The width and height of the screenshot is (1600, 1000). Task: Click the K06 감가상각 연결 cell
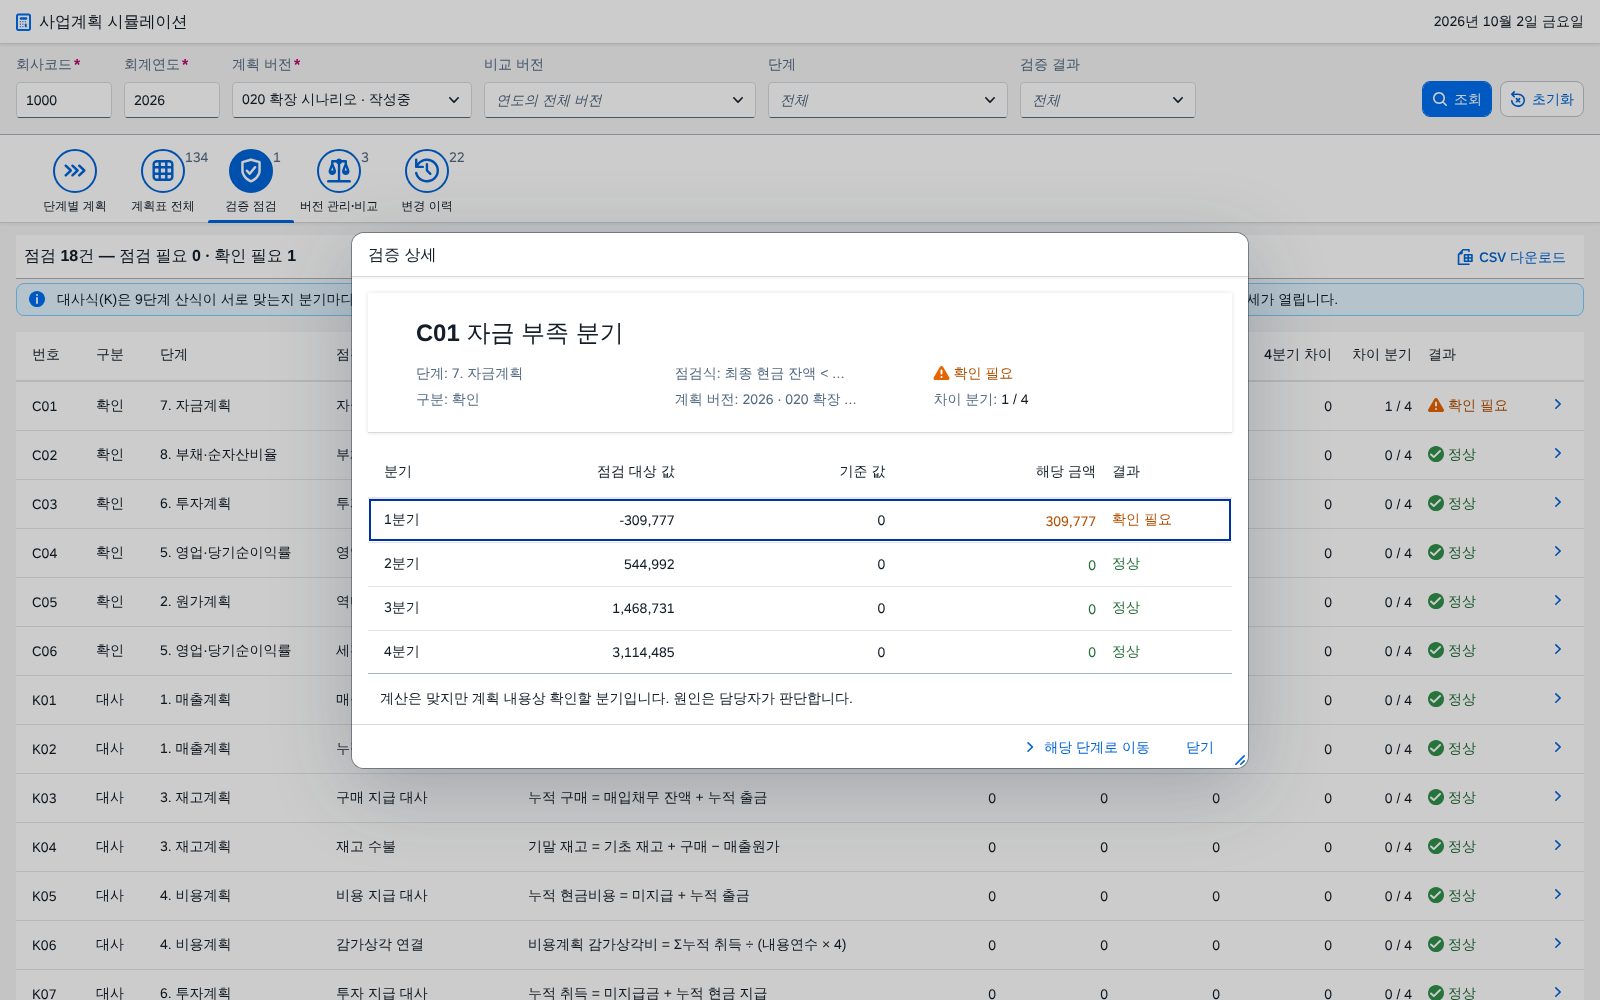click(x=380, y=944)
